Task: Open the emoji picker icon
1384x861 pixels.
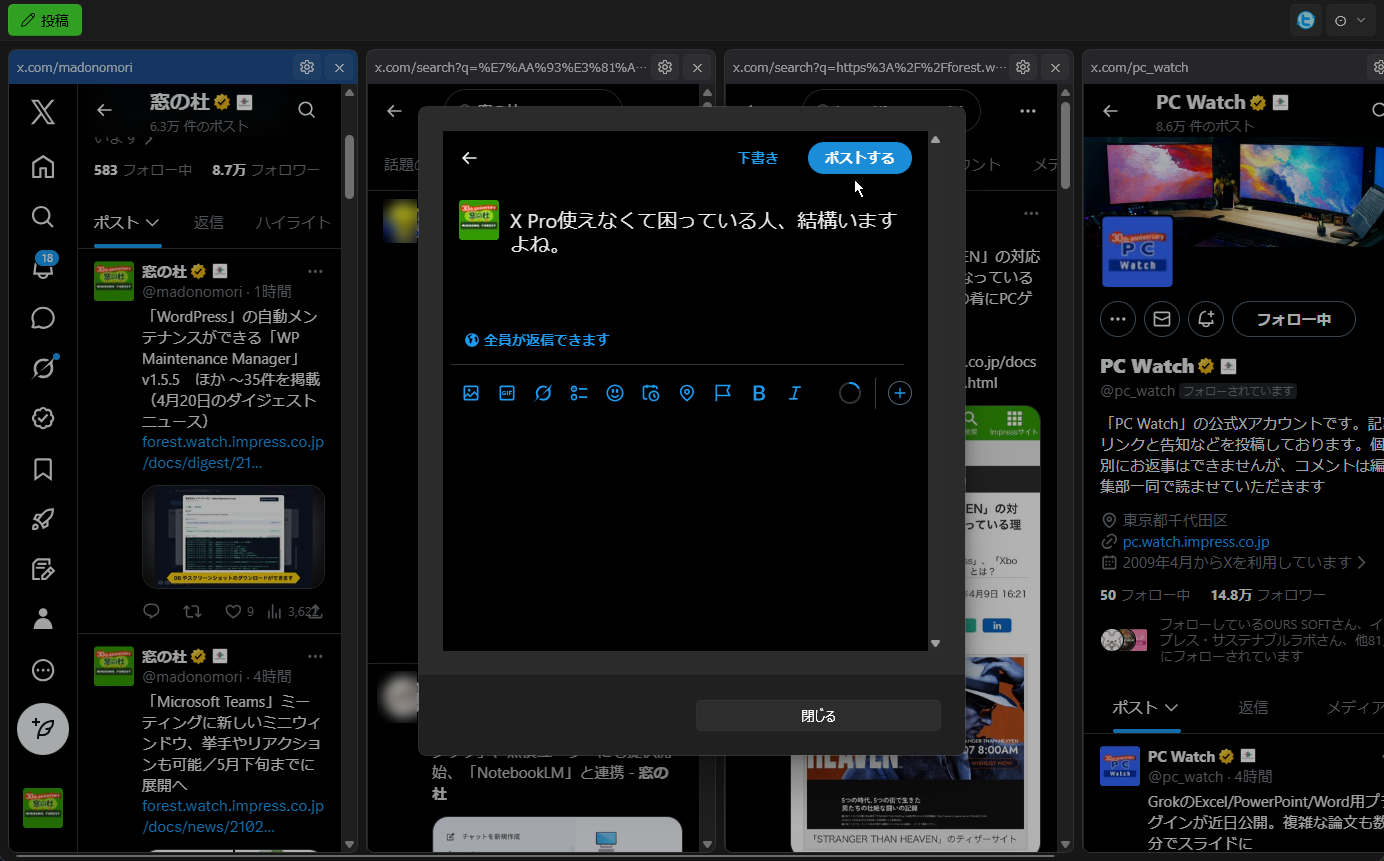Action: [614, 393]
